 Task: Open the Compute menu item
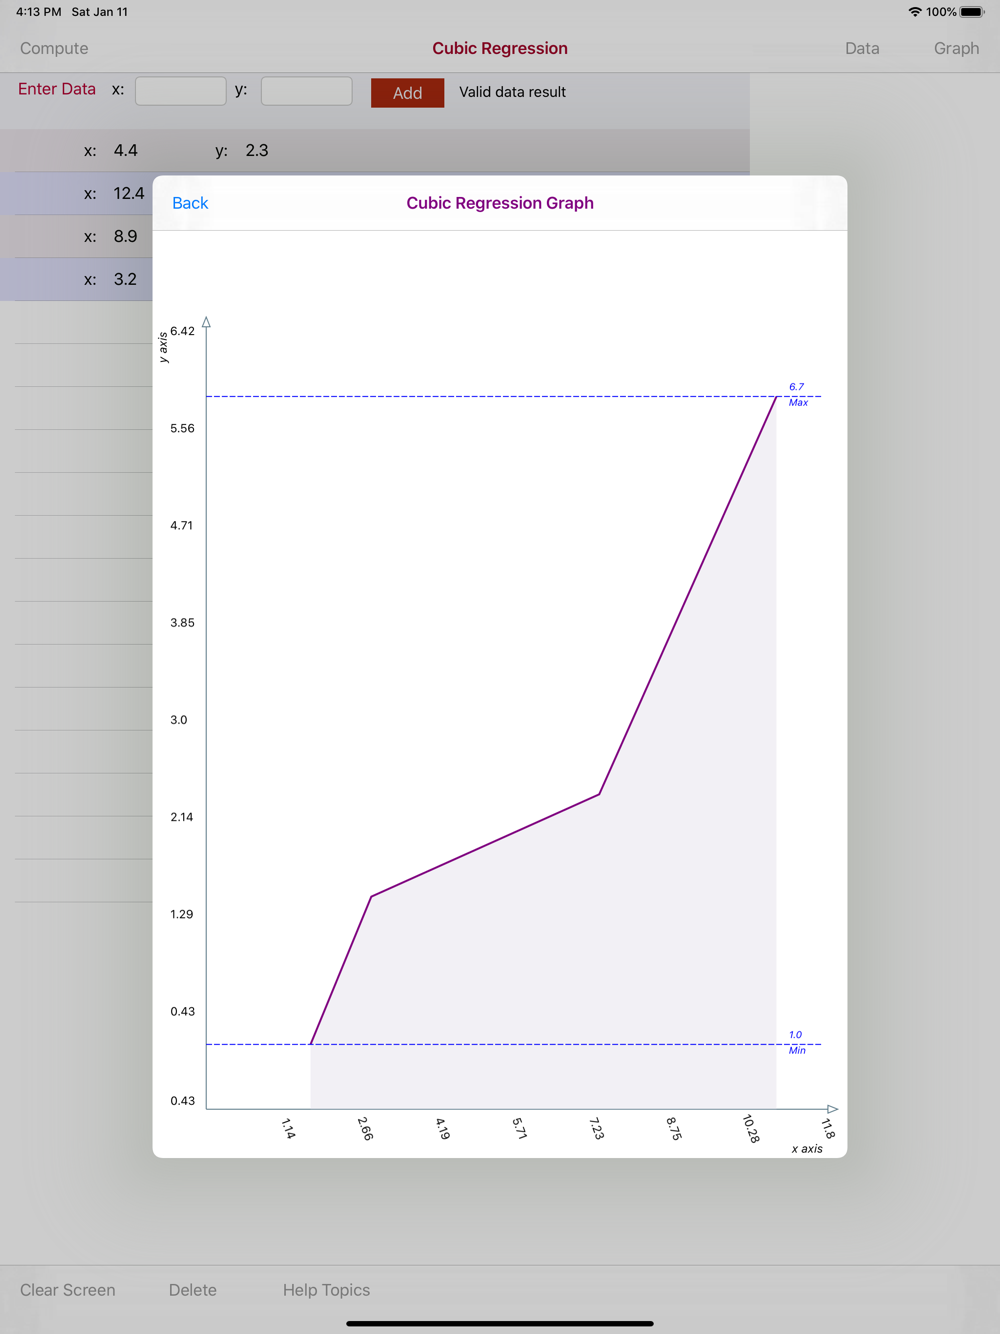[54, 48]
